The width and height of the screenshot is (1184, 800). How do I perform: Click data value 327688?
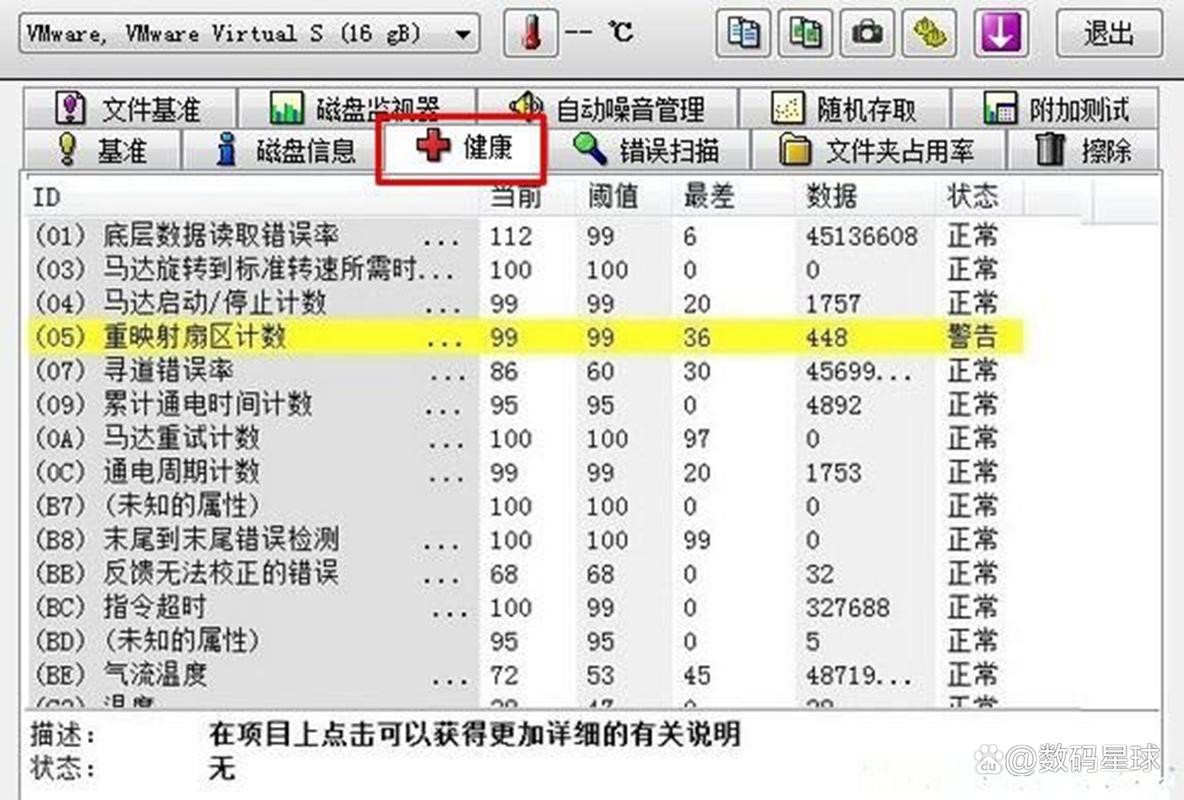[x=848, y=607]
